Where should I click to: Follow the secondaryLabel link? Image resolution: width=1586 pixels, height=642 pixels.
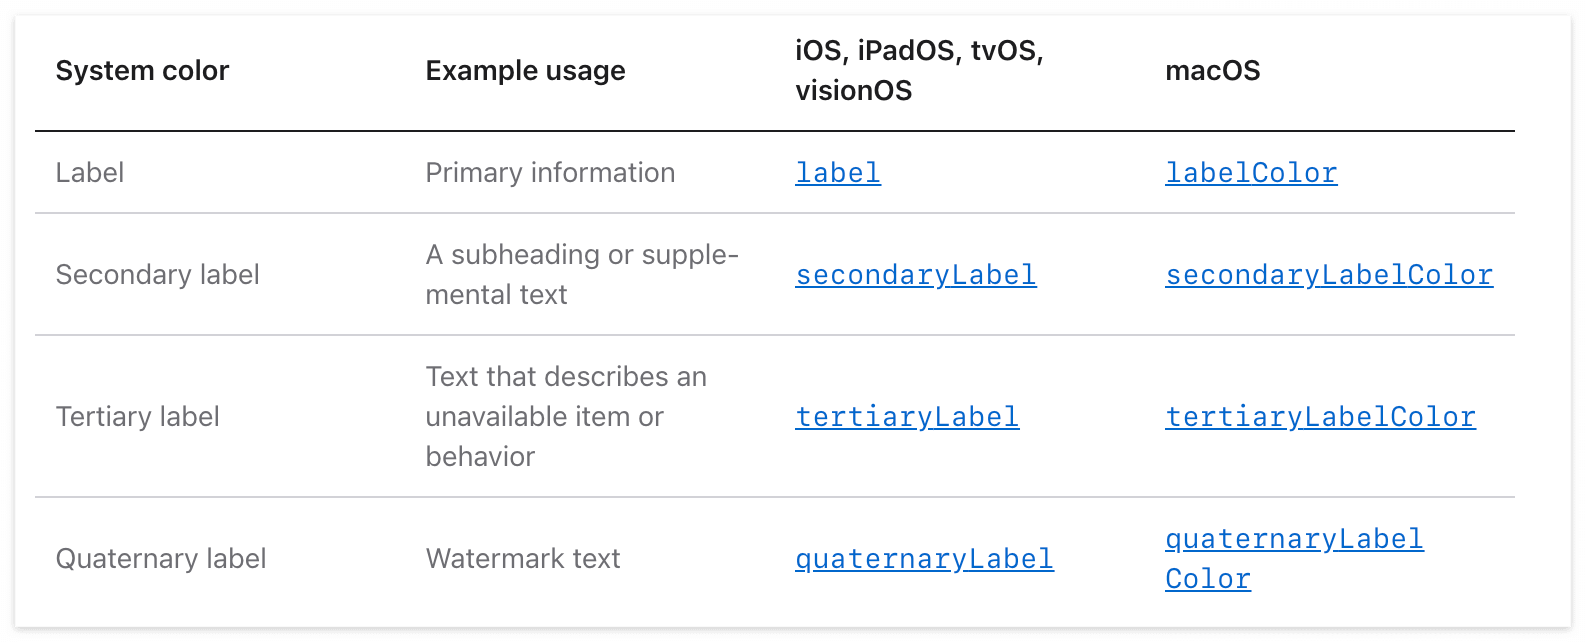tap(916, 275)
